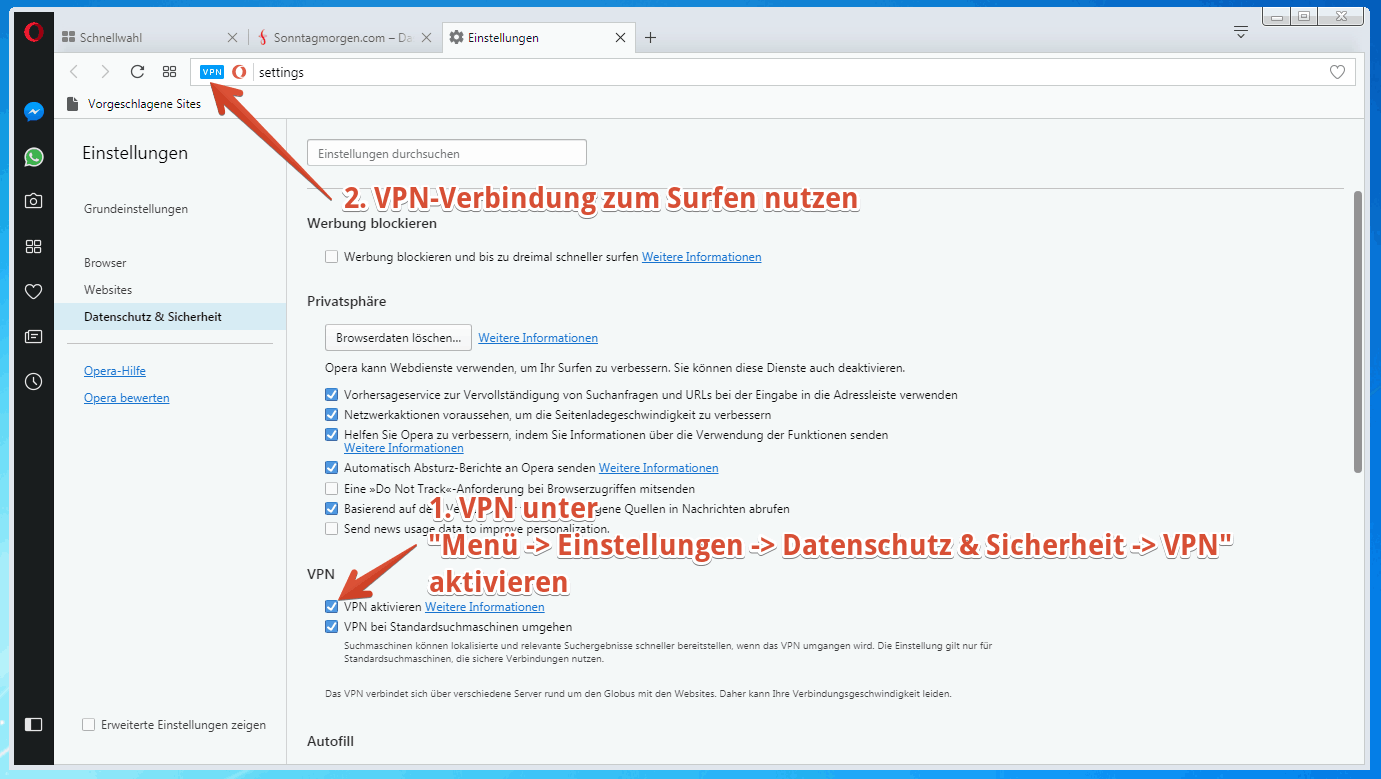Switch to the Schnellwahl tab

pos(150,38)
